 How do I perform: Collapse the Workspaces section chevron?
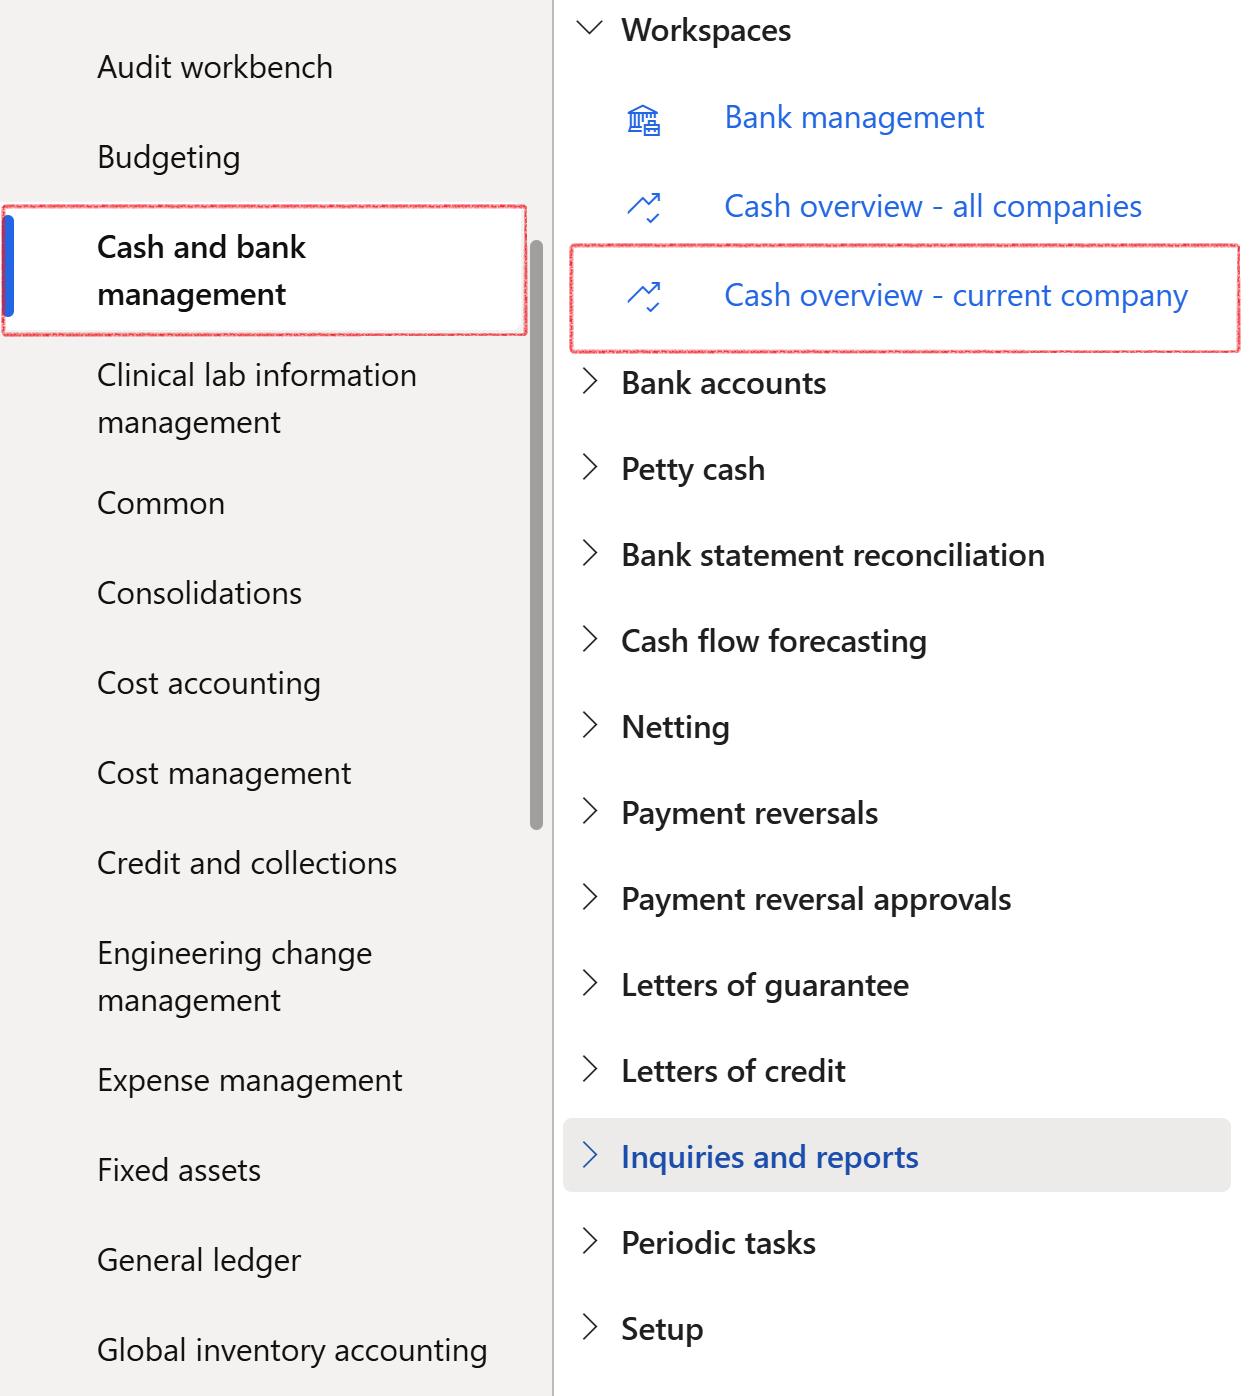[590, 29]
